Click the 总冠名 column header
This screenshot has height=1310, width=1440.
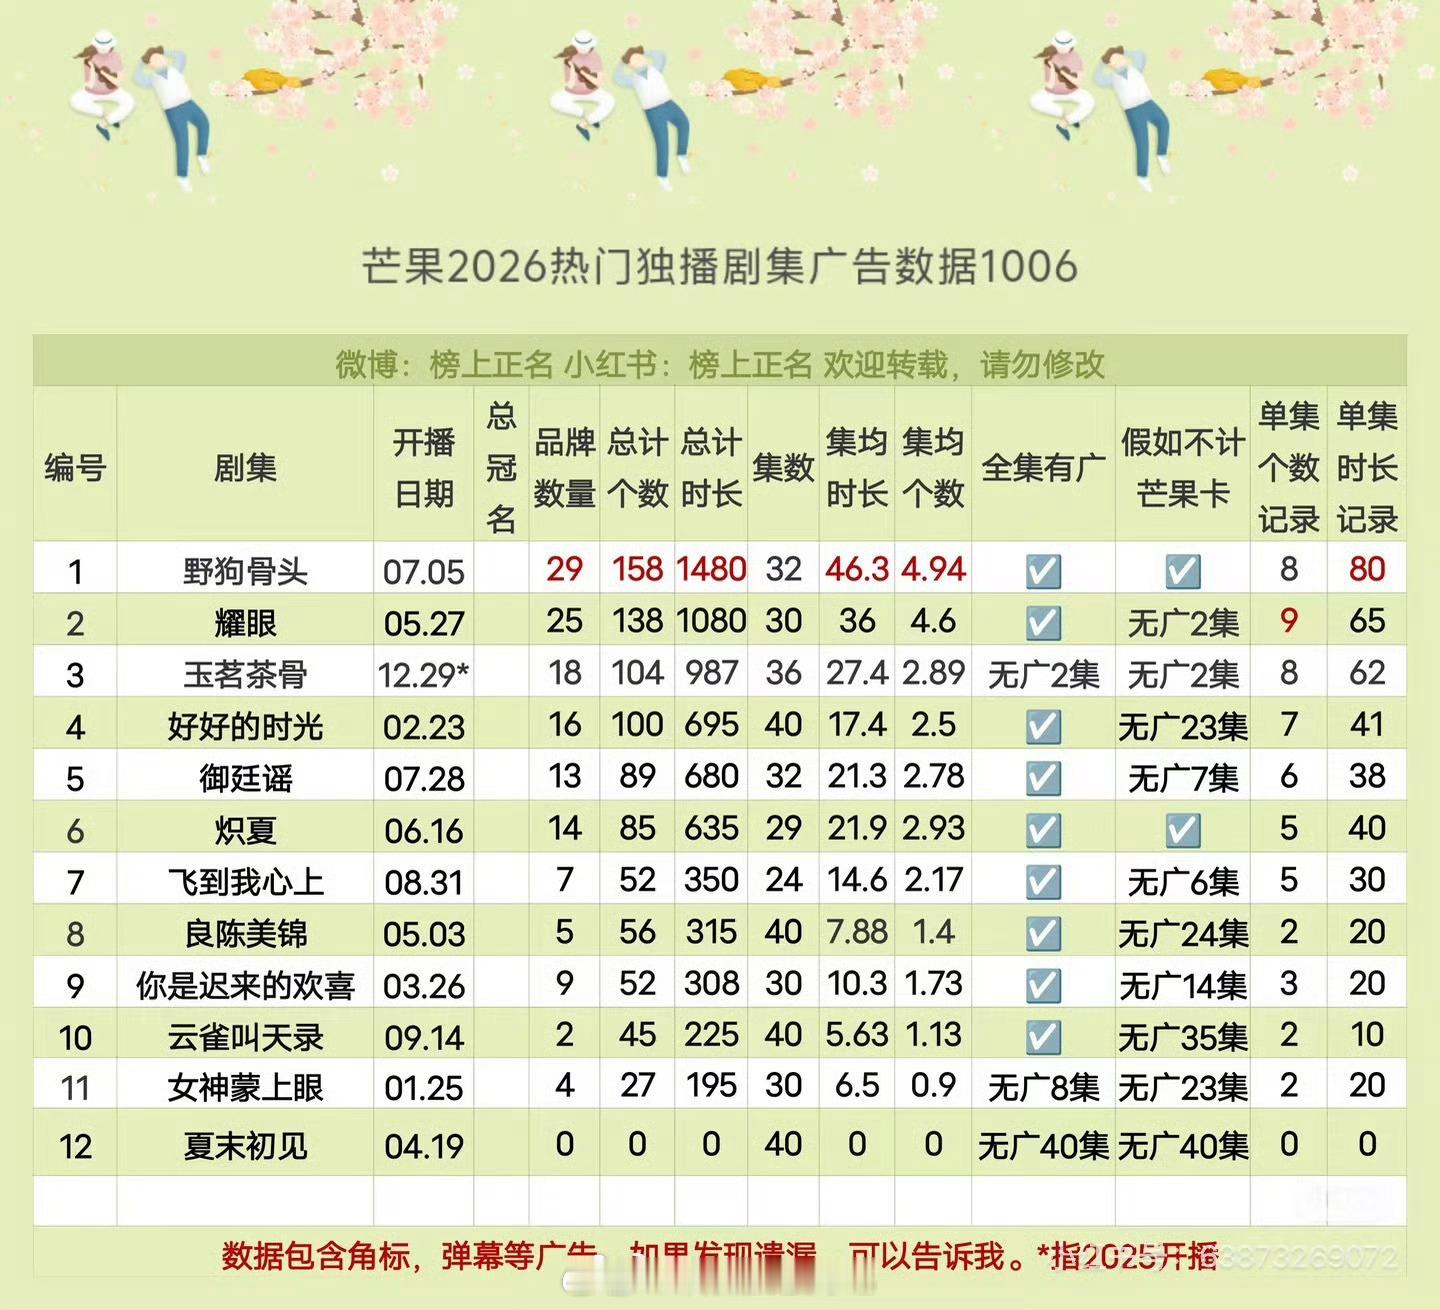(x=501, y=467)
